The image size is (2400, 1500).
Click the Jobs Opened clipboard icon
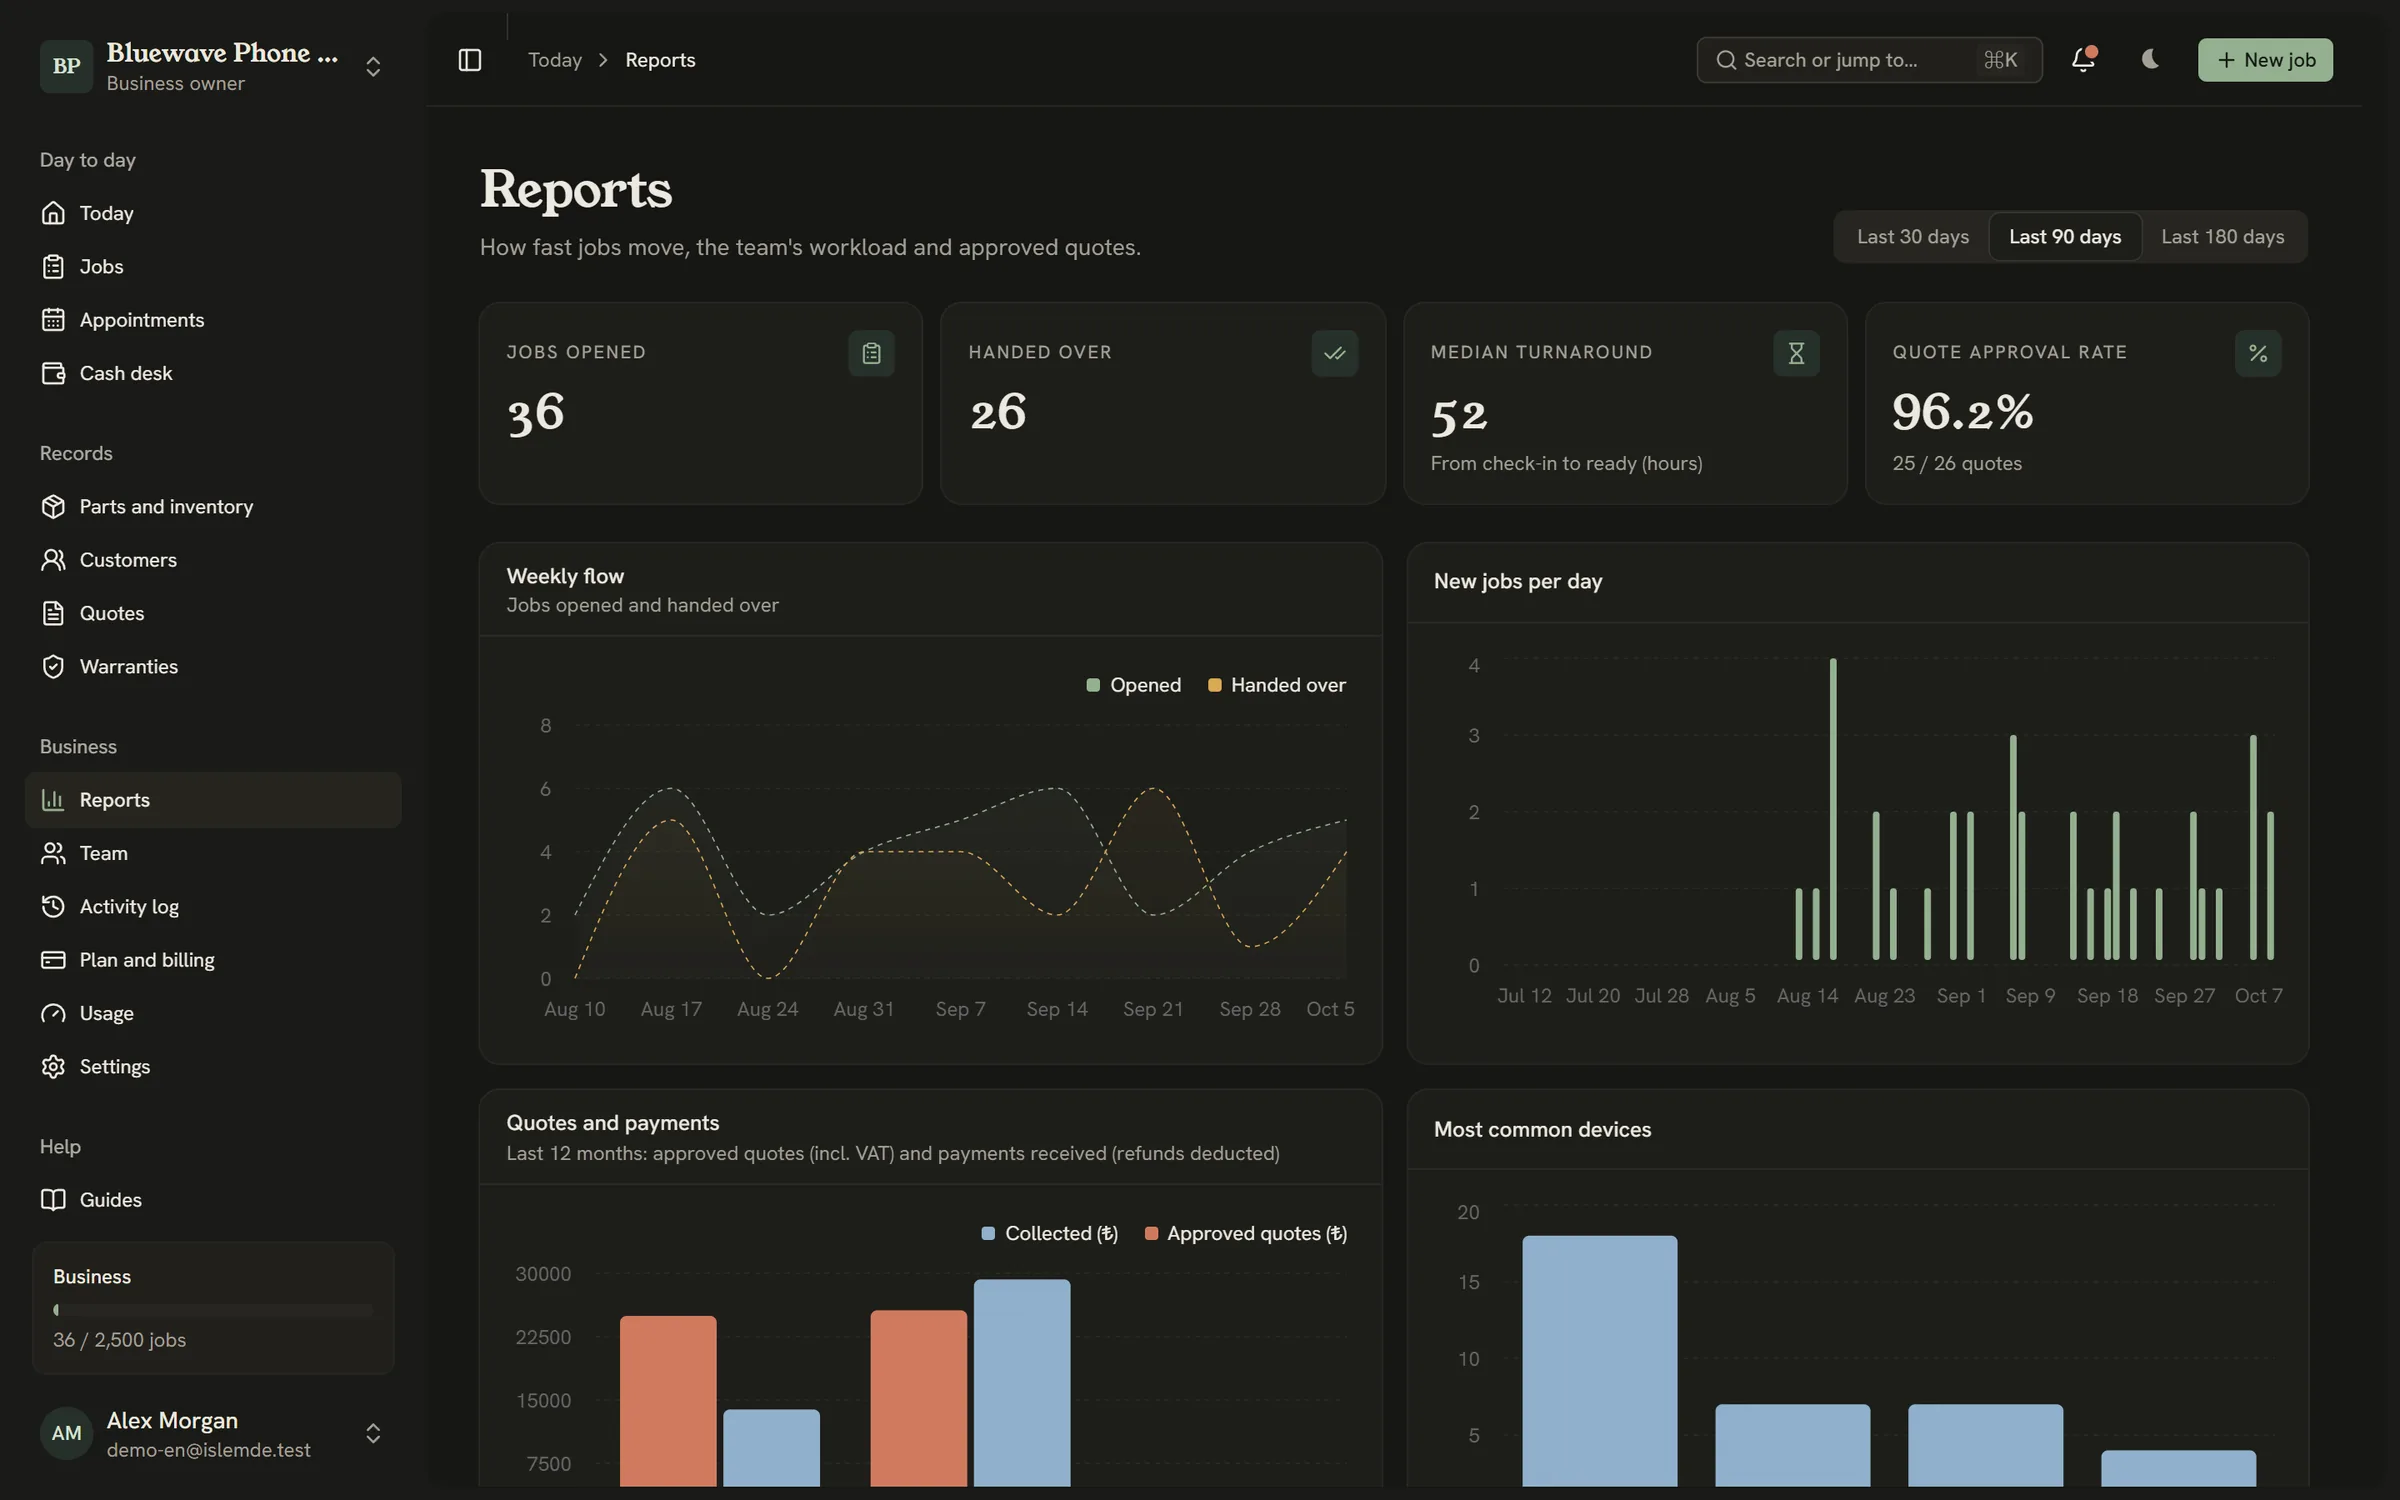pos(871,353)
